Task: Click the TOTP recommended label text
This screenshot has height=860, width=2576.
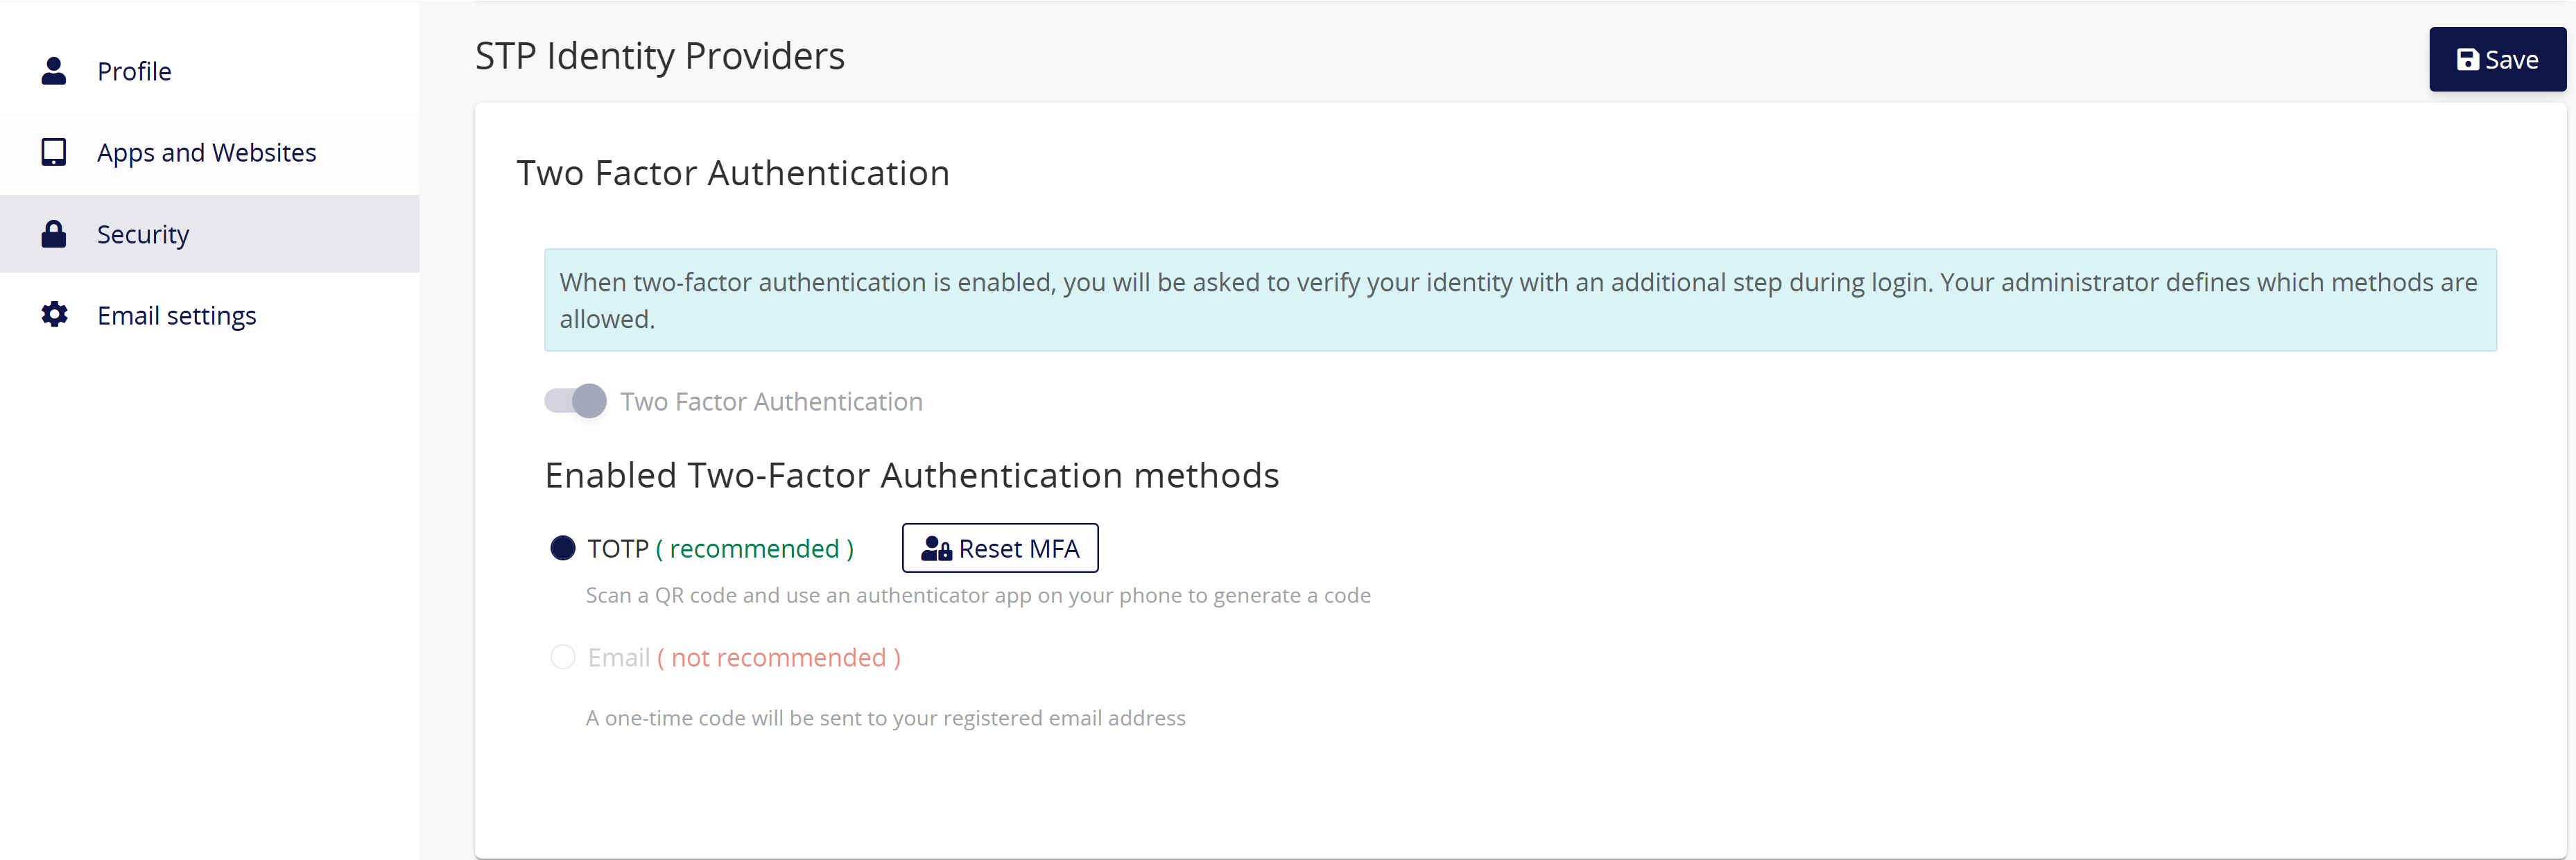Action: [x=720, y=549]
